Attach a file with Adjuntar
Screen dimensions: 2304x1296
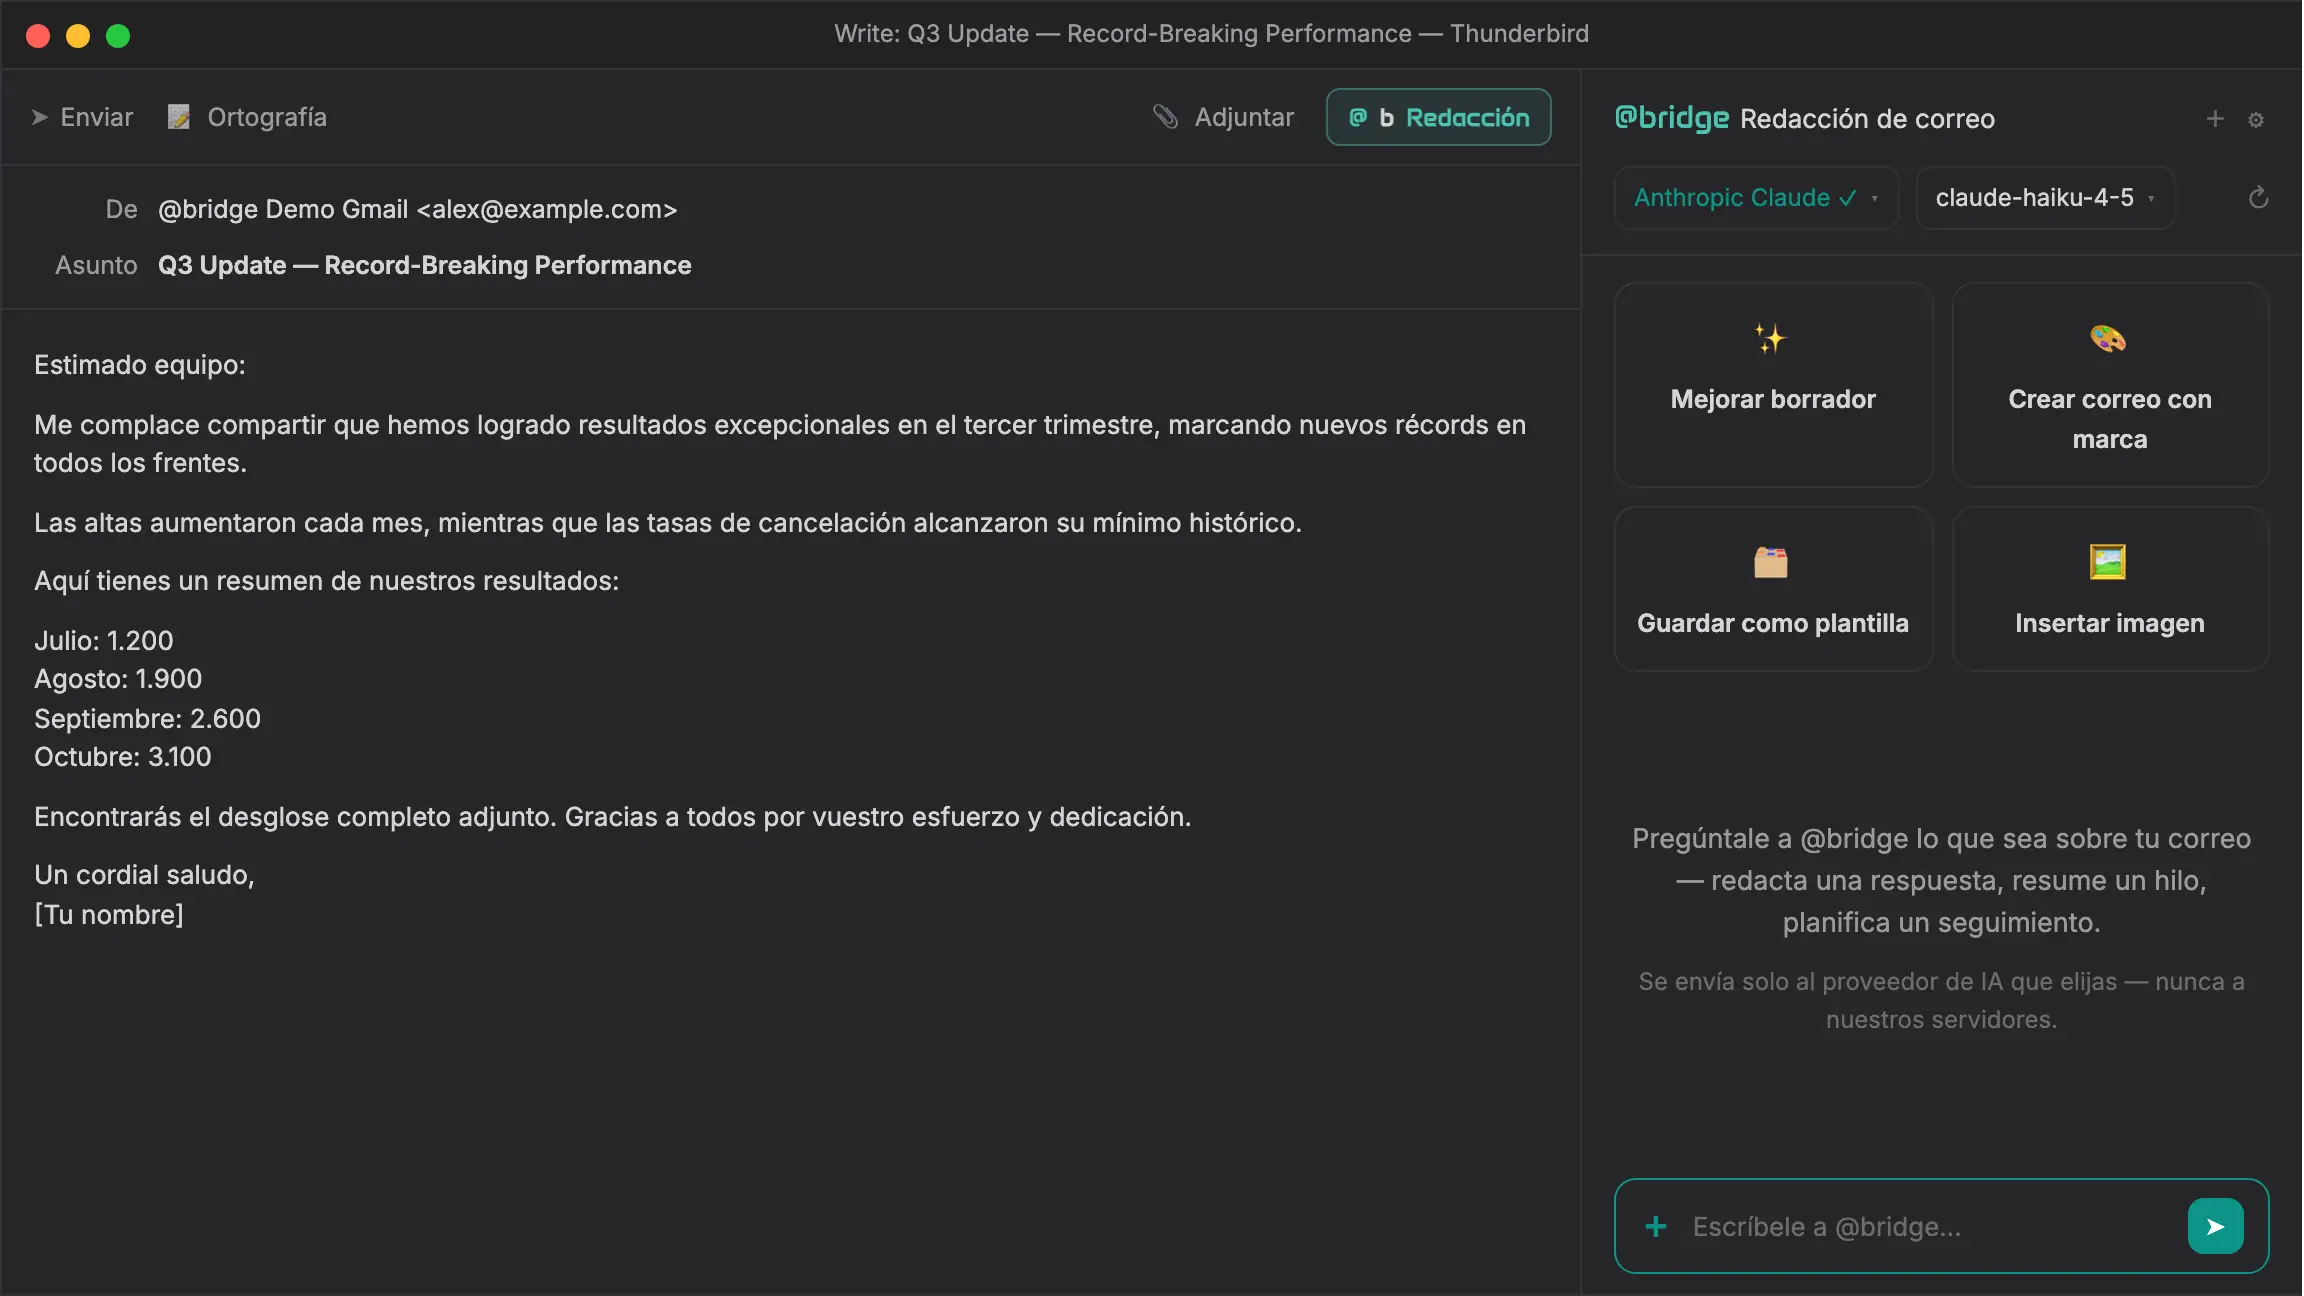1223,117
